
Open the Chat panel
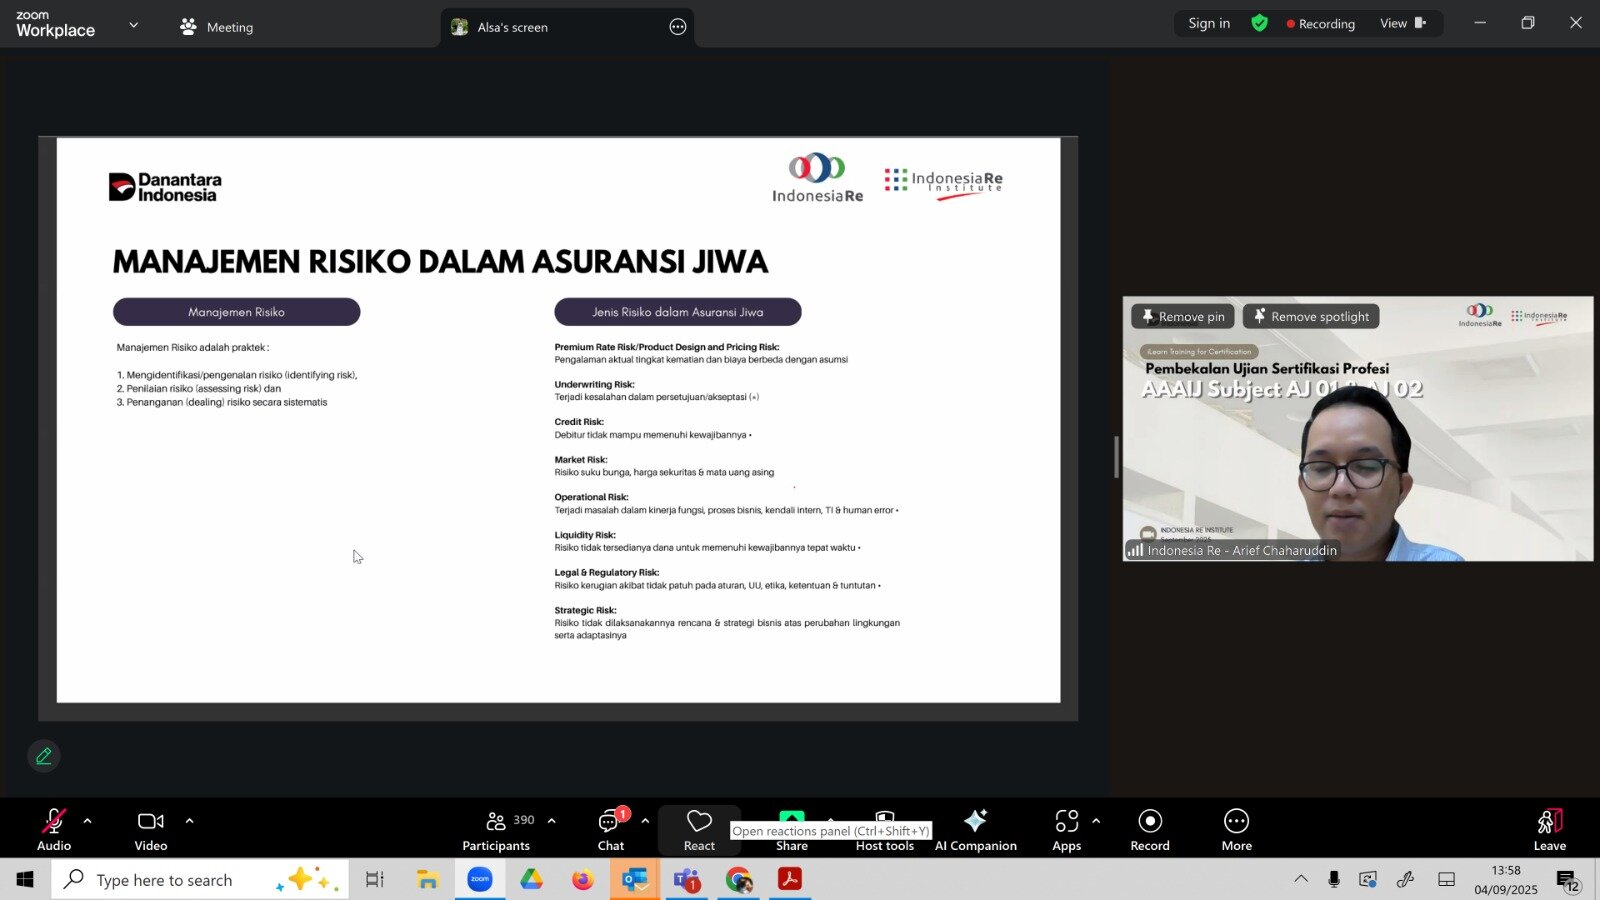pos(610,830)
